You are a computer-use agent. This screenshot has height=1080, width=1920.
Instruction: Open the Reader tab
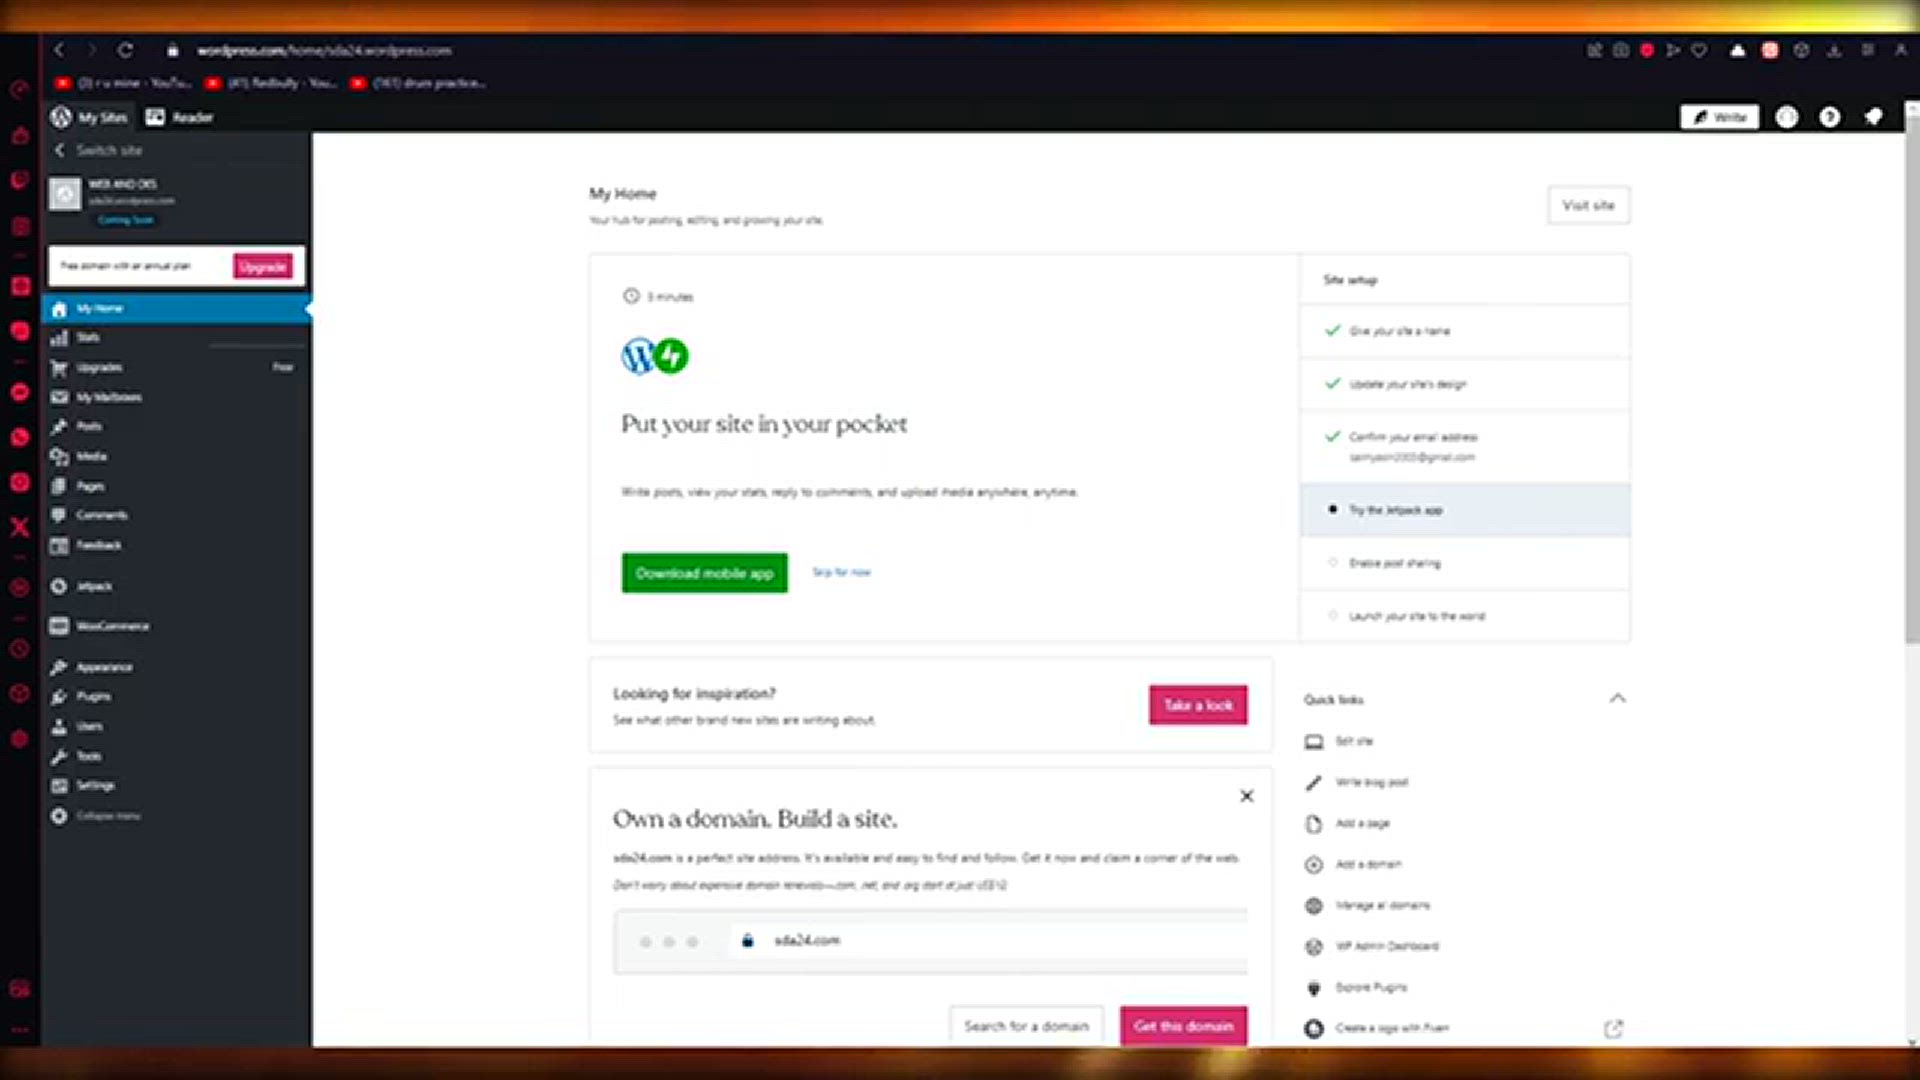click(x=180, y=117)
